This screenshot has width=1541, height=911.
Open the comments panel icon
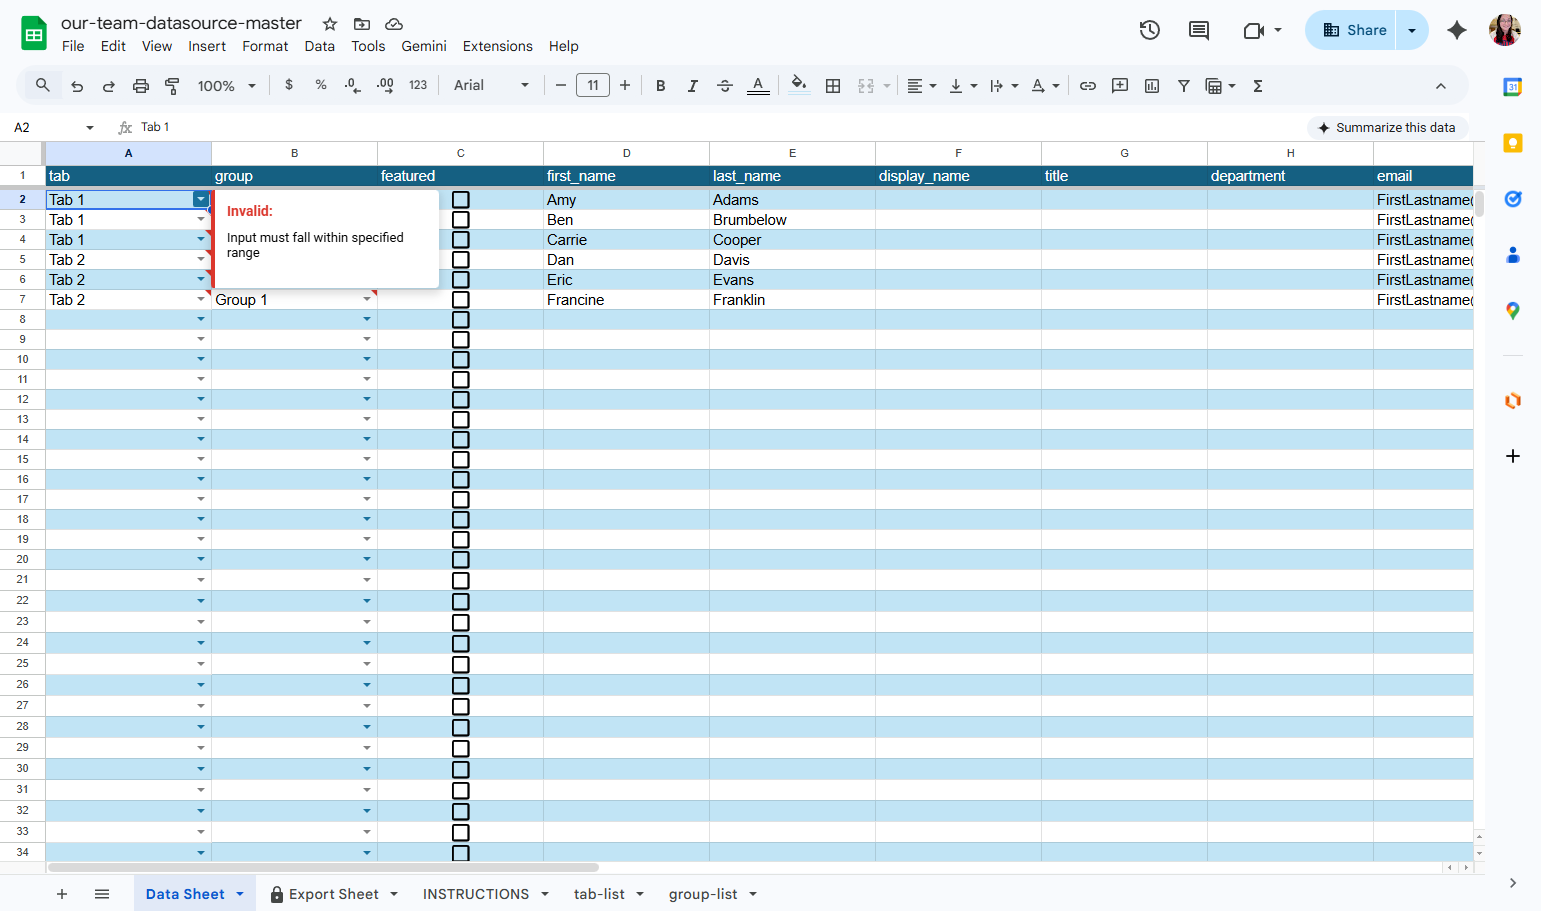[1199, 30]
